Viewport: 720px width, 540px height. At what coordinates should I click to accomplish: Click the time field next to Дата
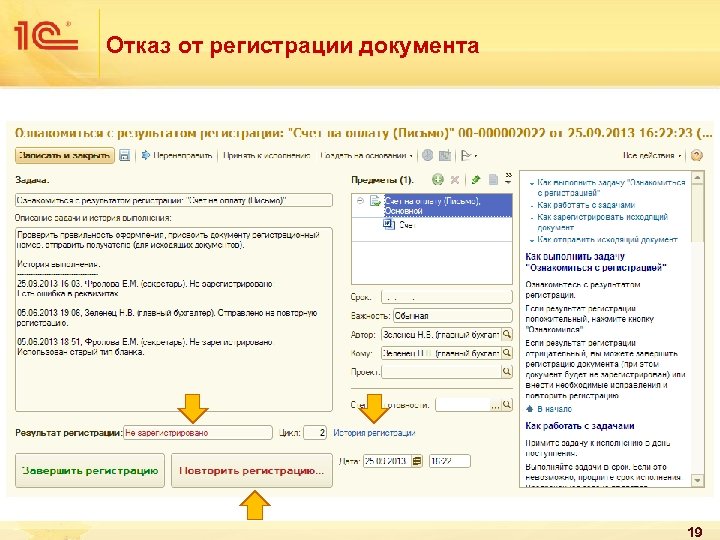[450, 461]
